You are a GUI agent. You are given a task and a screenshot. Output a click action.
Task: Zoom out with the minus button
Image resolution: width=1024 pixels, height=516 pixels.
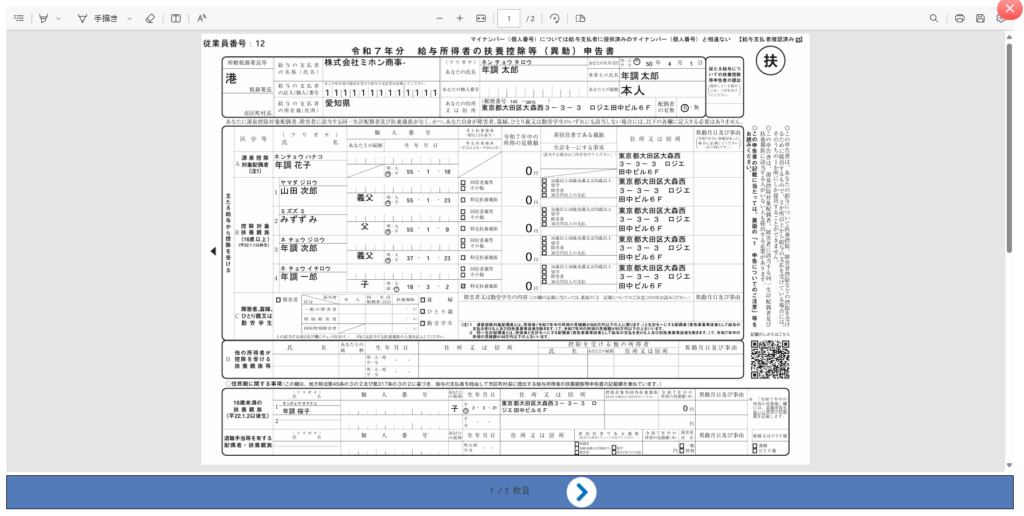[x=439, y=18]
